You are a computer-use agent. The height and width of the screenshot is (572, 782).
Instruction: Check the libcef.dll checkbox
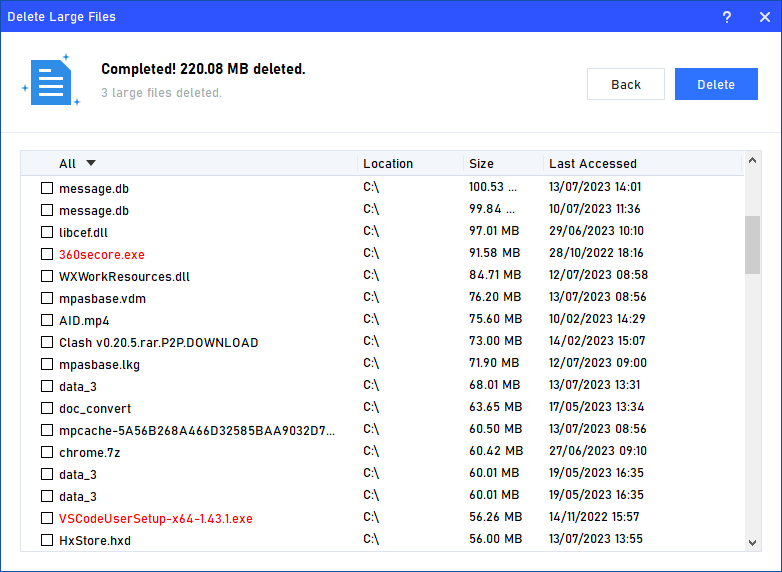pos(47,232)
